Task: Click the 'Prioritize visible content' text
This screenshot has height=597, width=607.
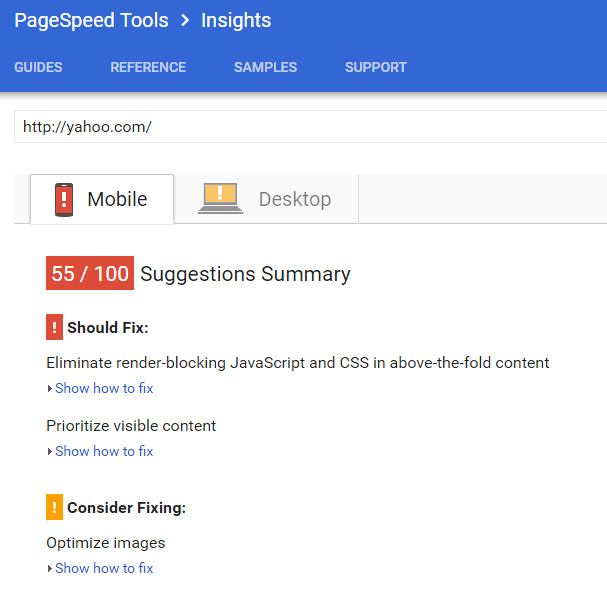Action: pyautogui.click(x=131, y=426)
